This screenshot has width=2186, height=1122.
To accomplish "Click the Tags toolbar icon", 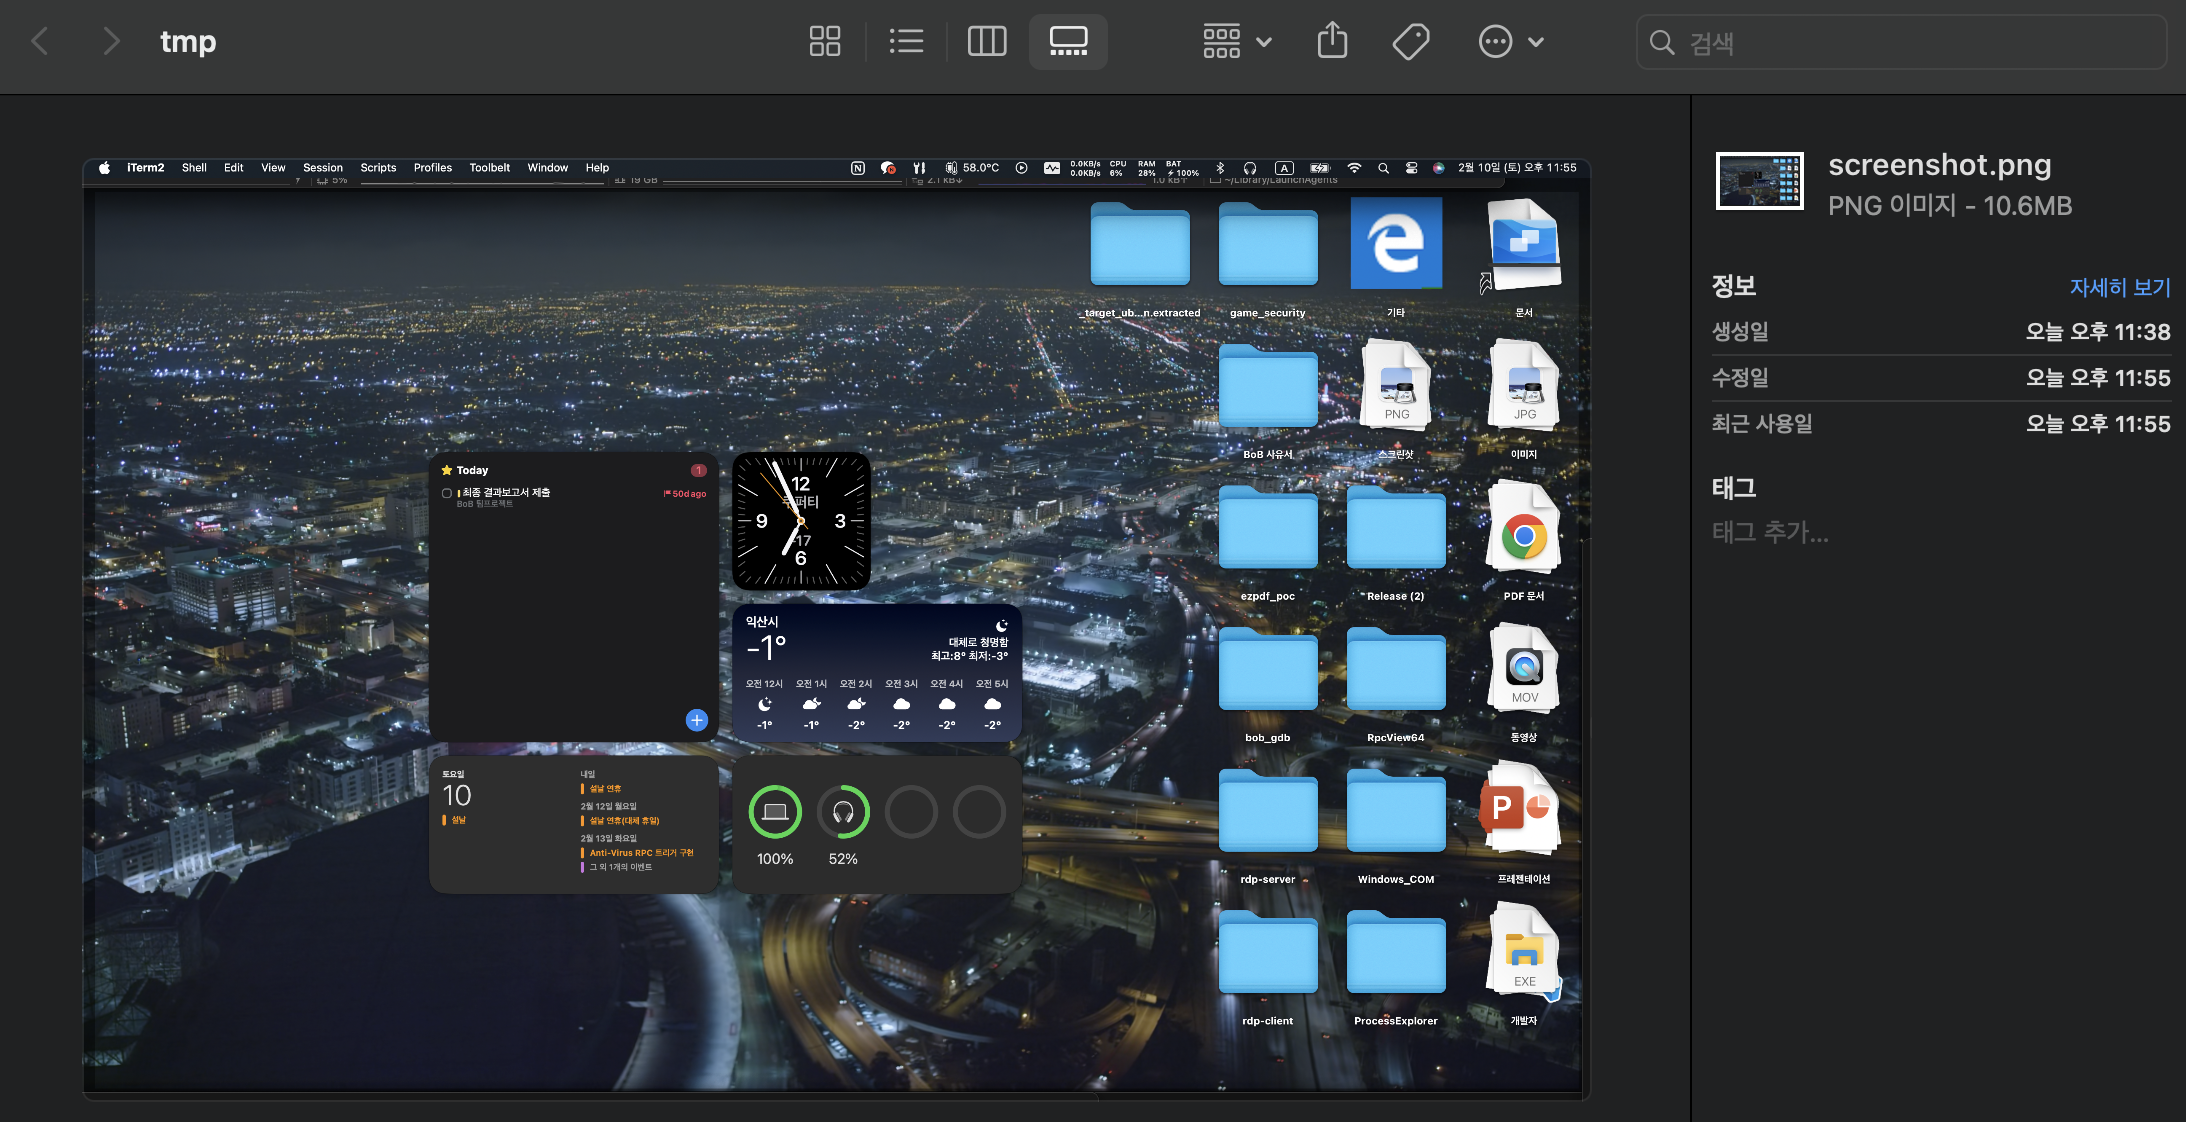I will tap(1410, 41).
